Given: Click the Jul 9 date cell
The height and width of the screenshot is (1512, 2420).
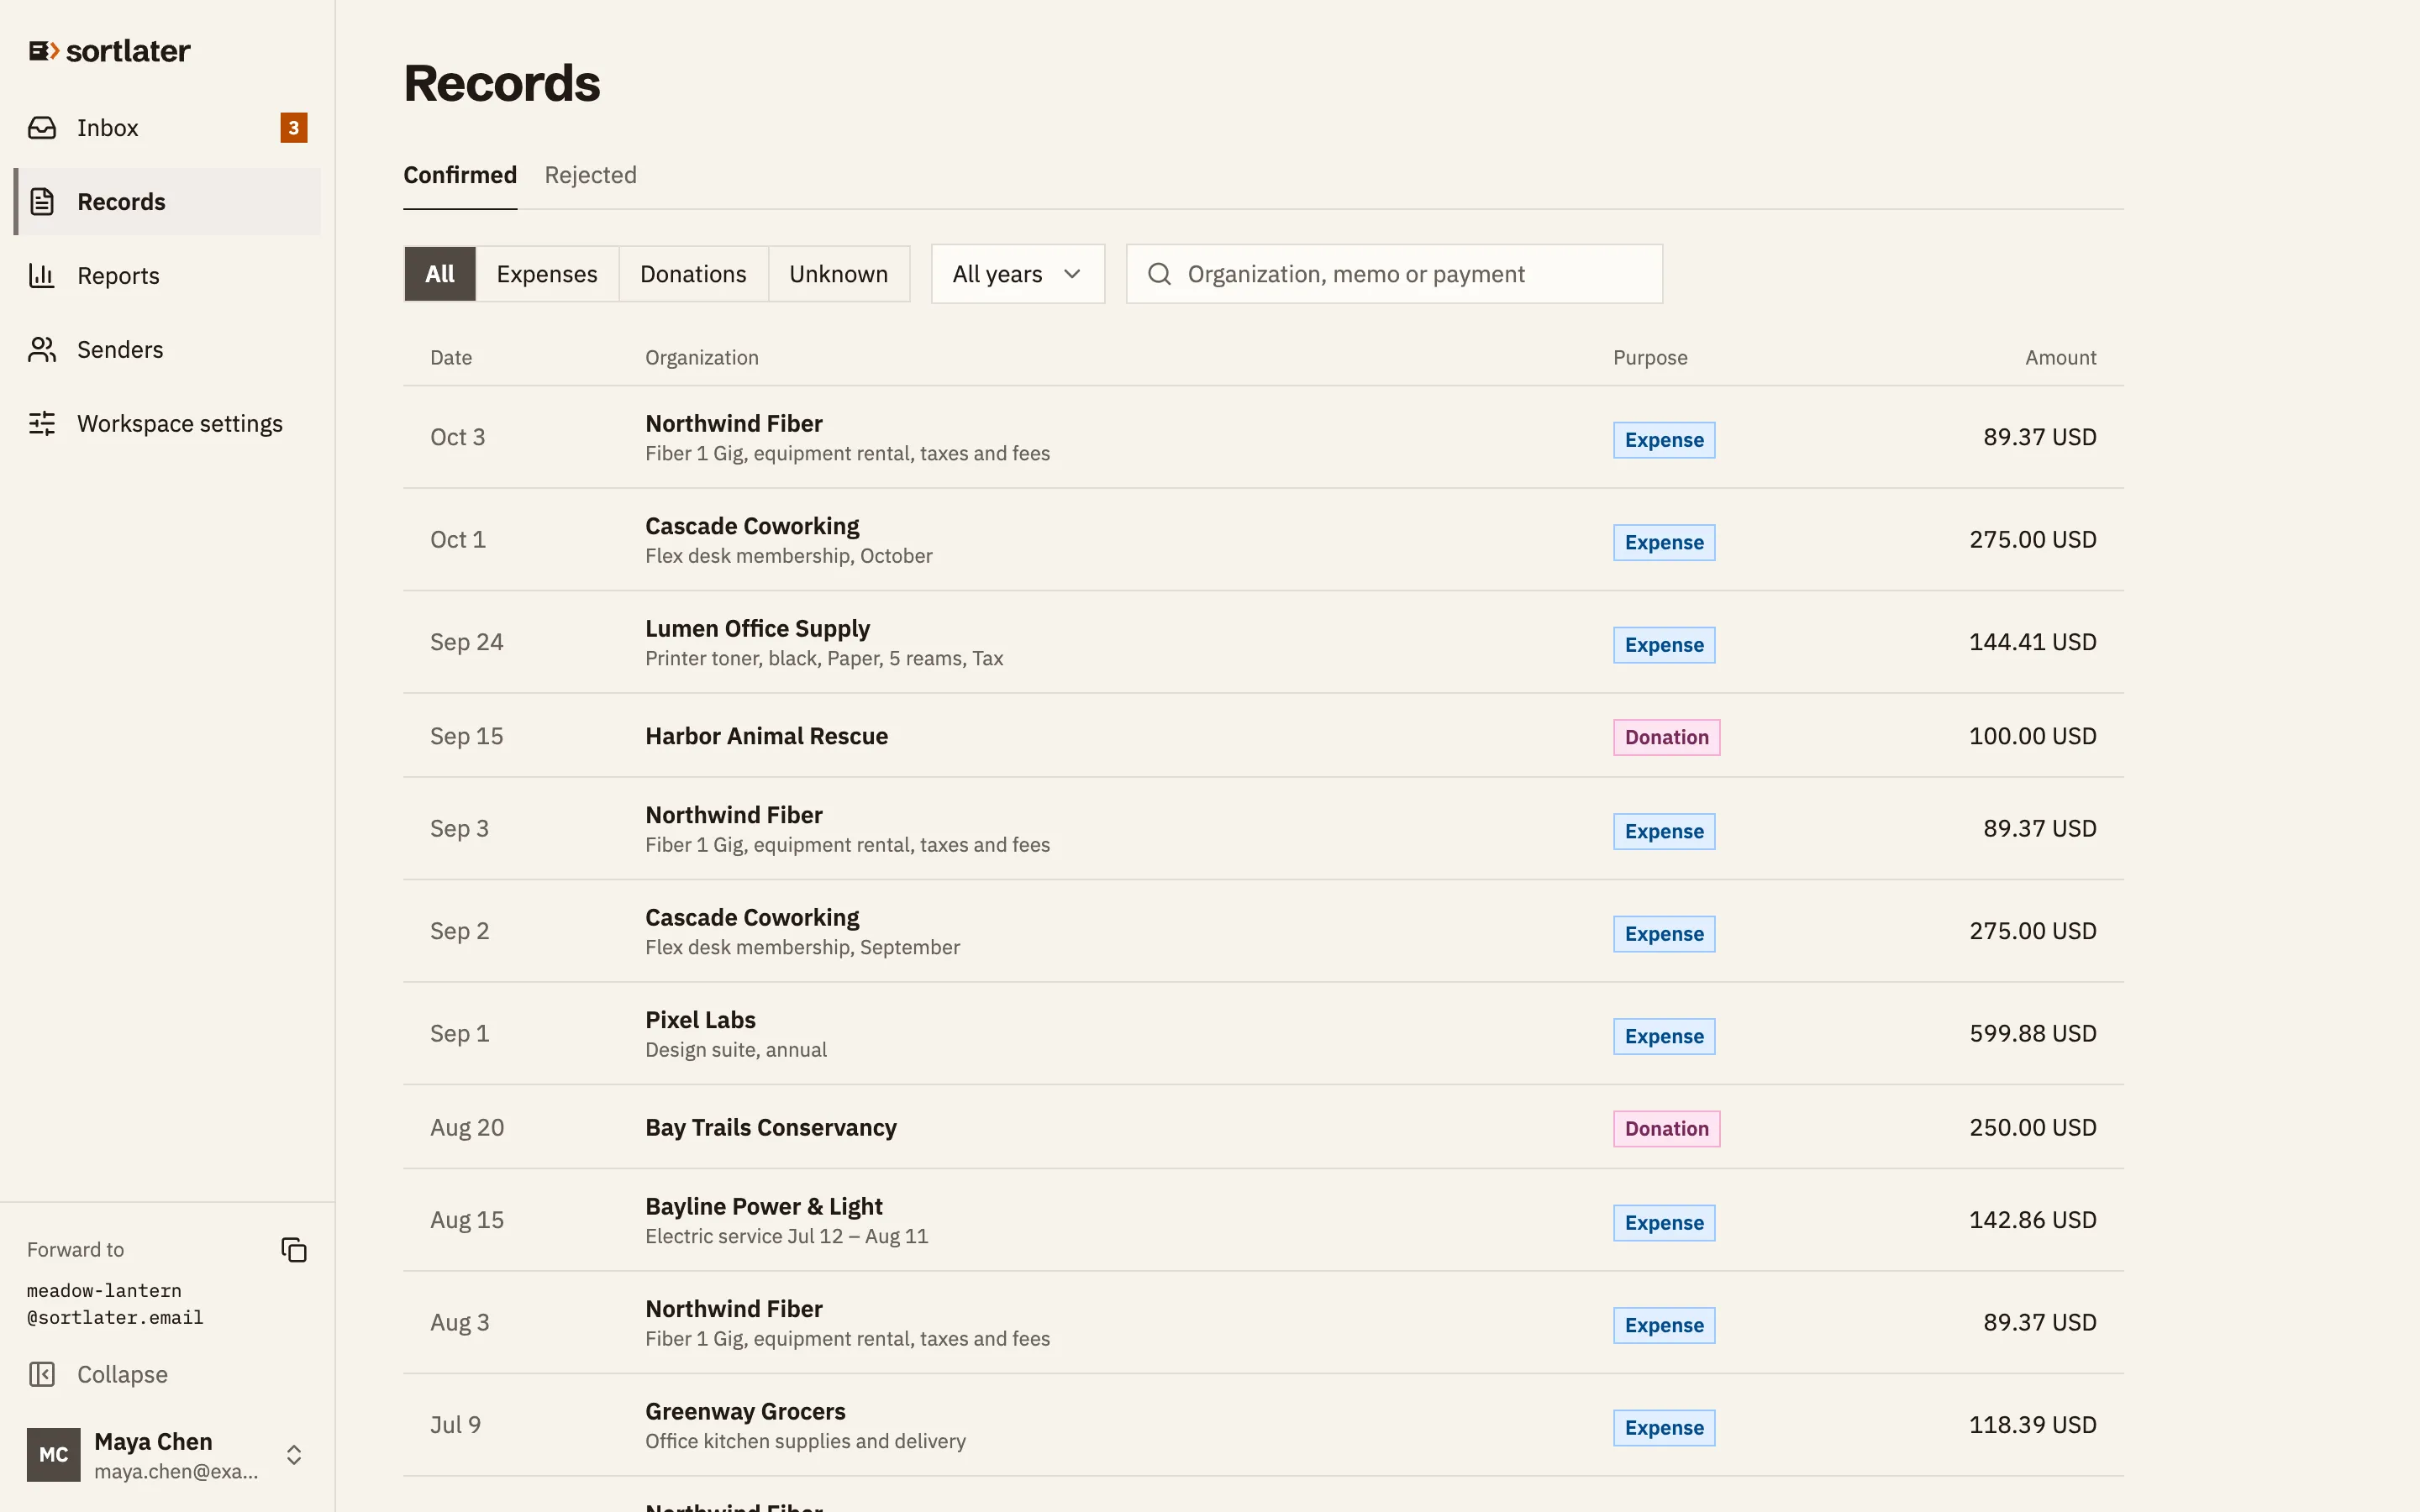Looking at the screenshot, I should (455, 1425).
